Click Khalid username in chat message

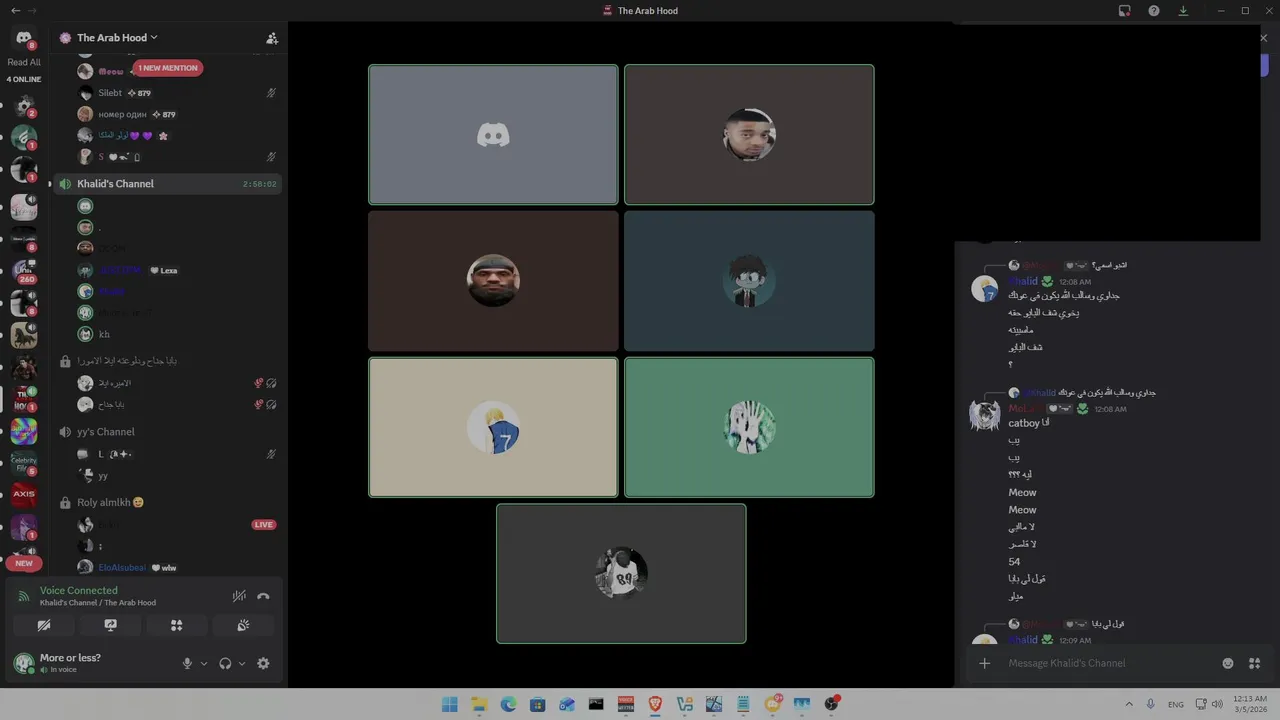point(1023,282)
